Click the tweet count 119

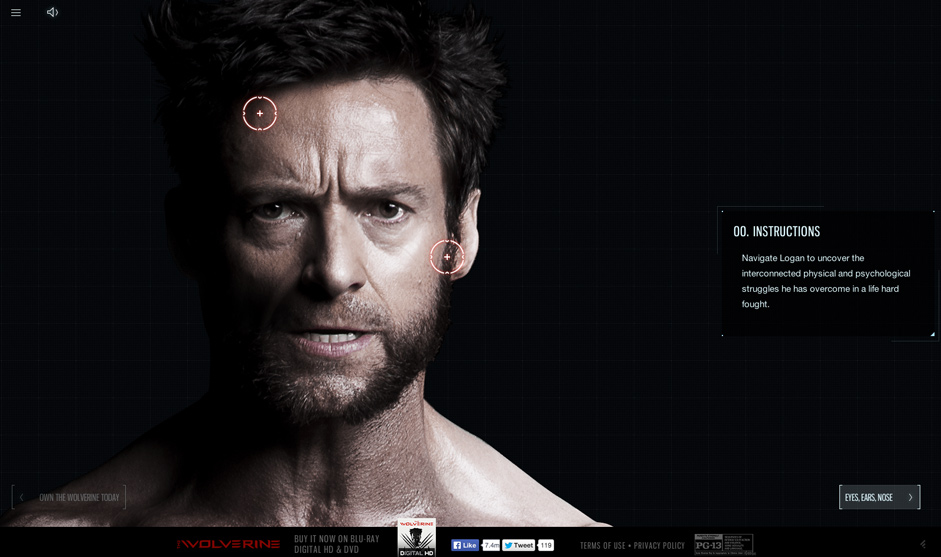(x=546, y=545)
